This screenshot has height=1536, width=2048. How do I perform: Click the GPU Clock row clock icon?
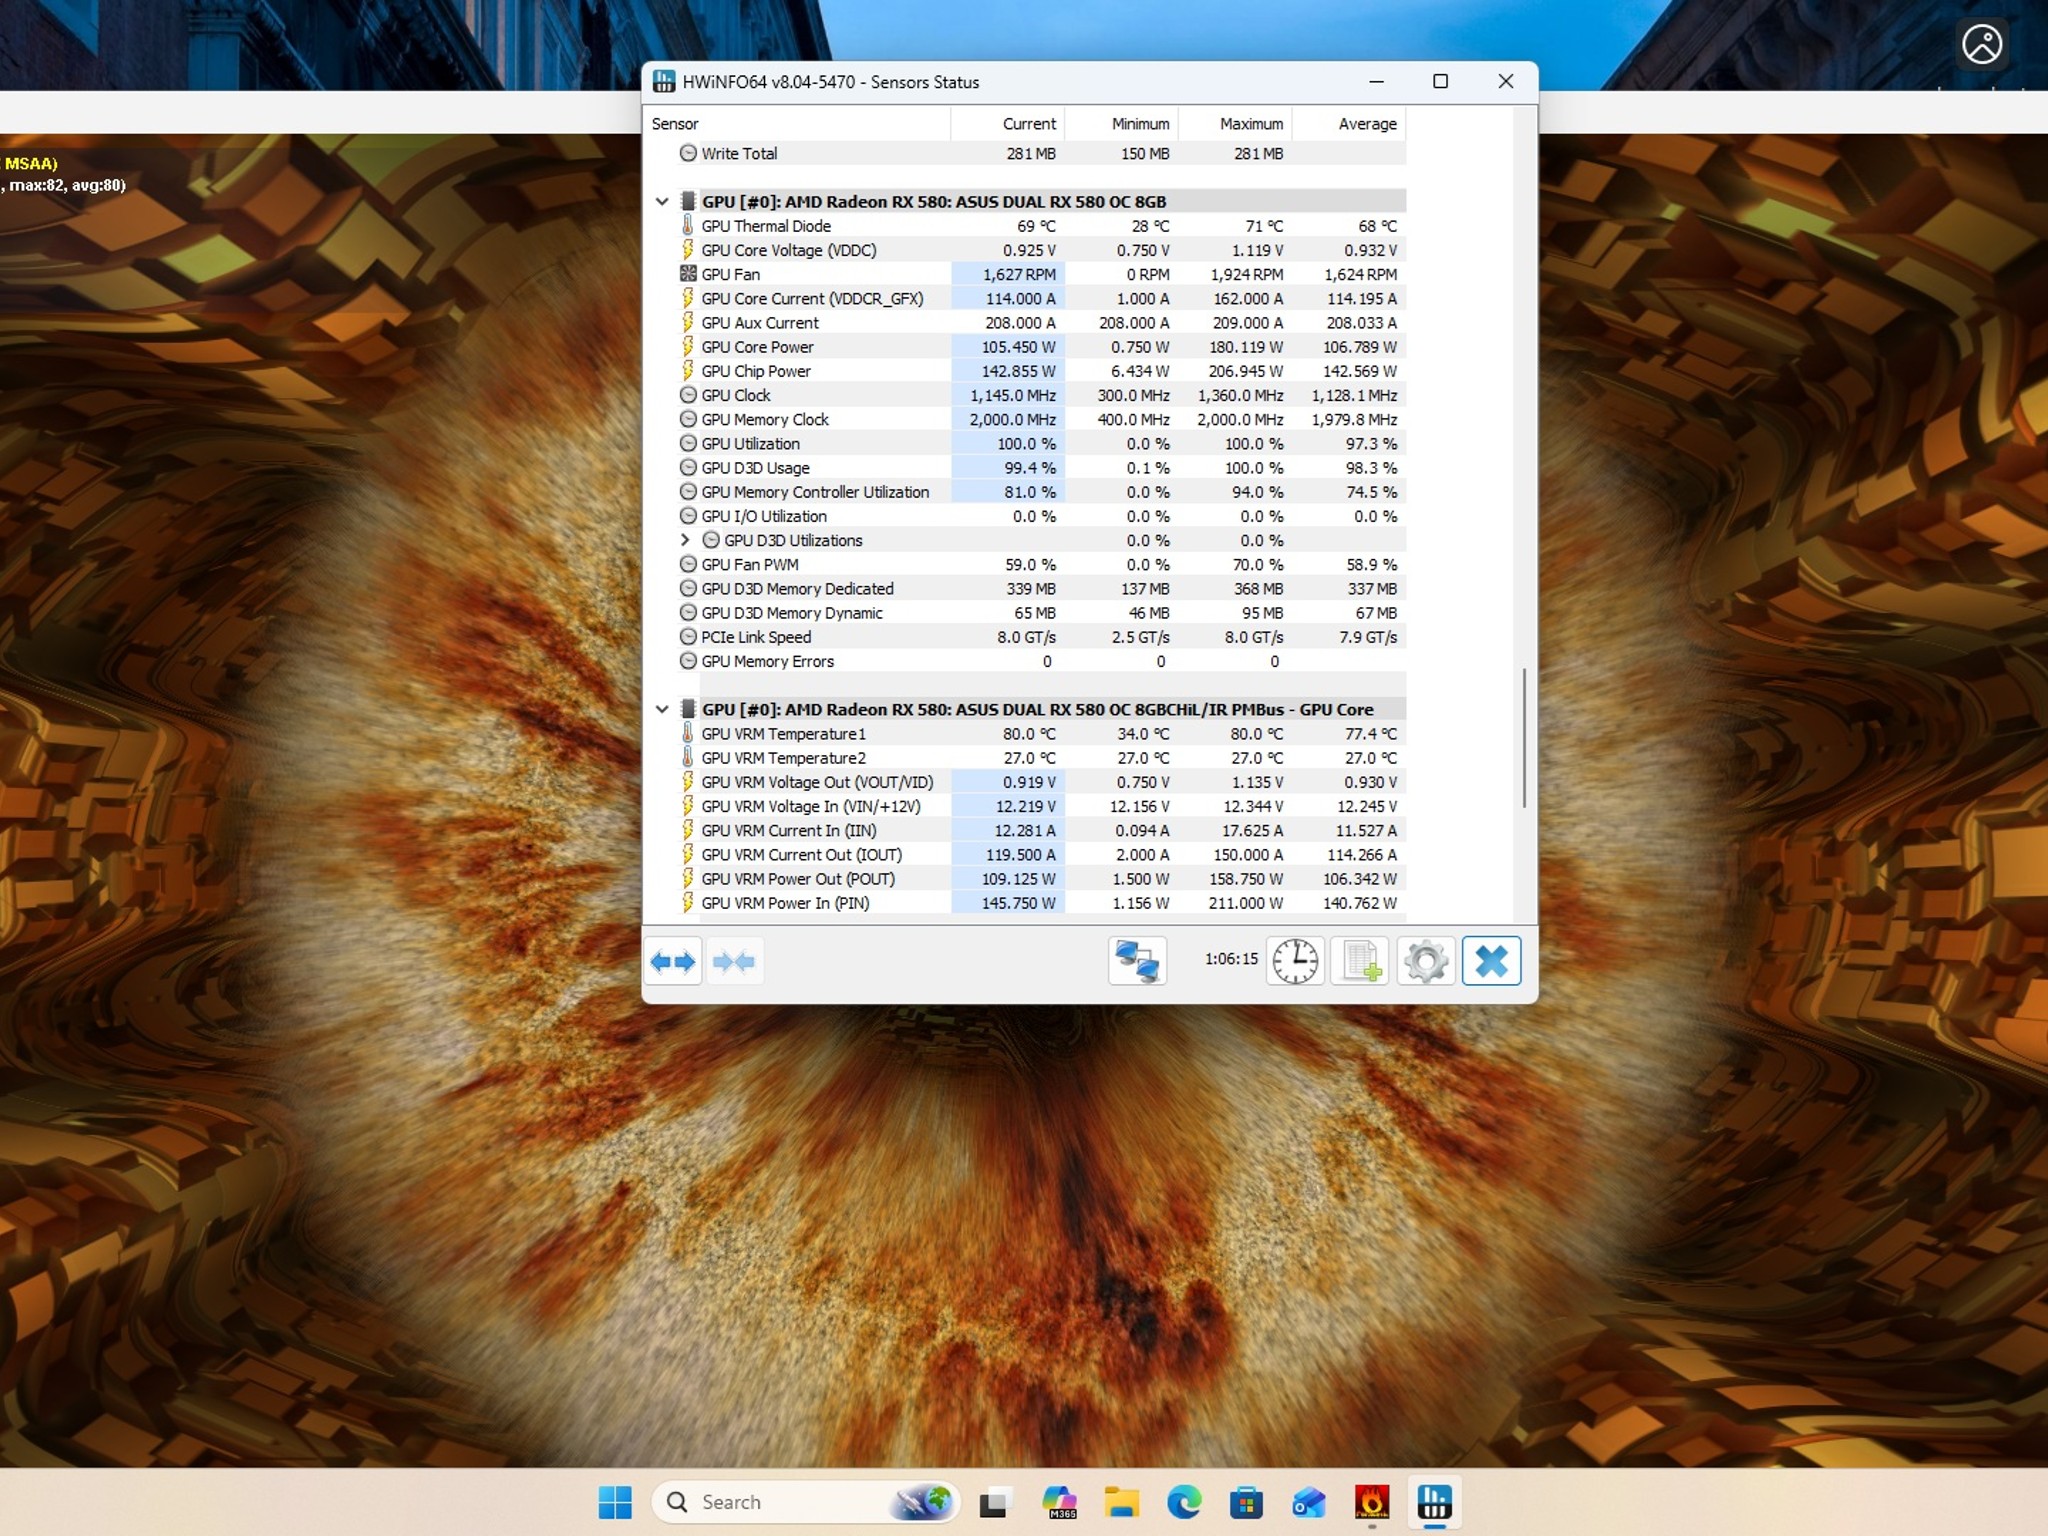click(688, 395)
